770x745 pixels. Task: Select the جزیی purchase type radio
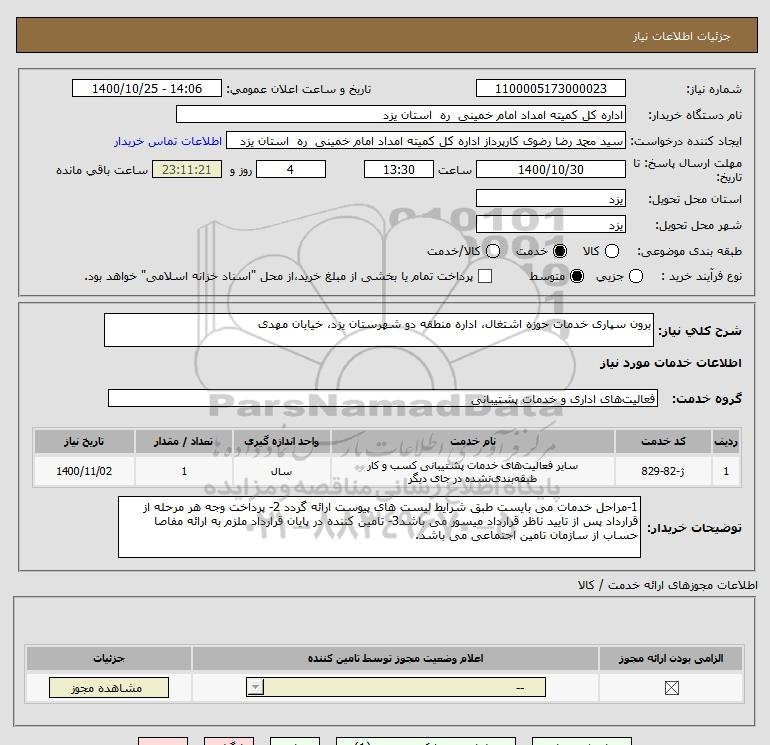[x=636, y=276]
